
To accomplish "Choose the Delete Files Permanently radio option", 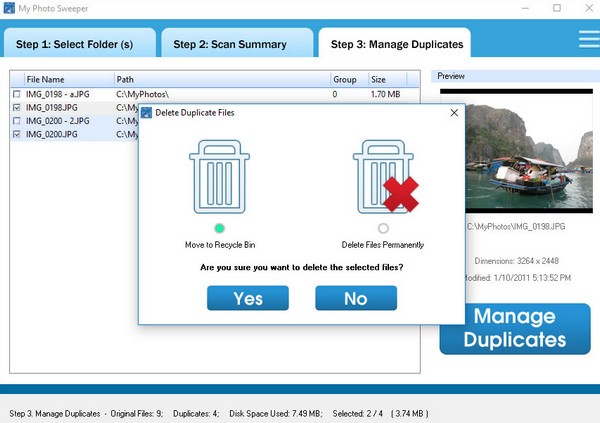I will (x=383, y=228).
